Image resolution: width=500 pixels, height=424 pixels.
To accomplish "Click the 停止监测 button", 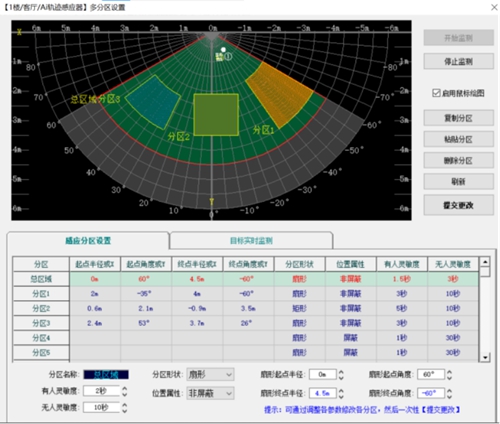I will point(458,61).
